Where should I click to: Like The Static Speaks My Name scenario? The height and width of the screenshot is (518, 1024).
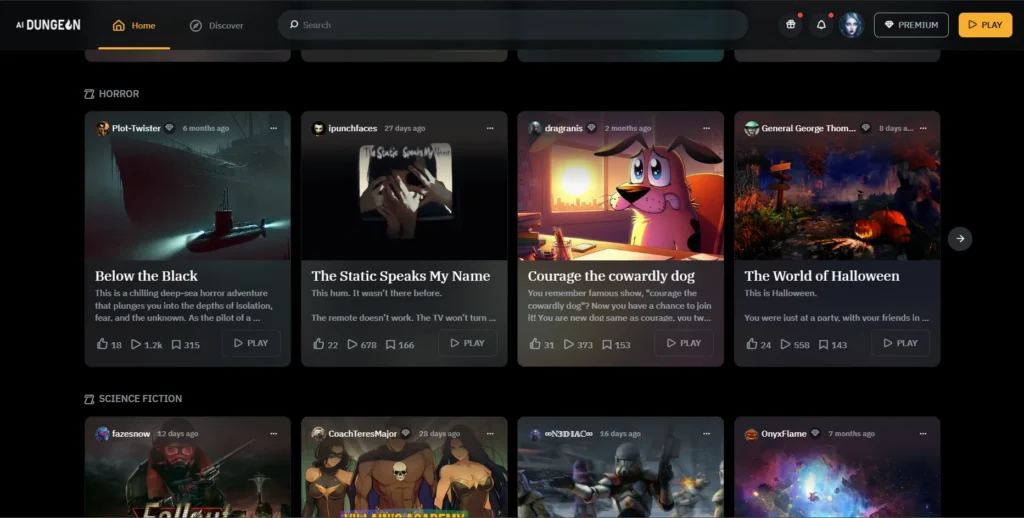pyautogui.click(x=319, y=344)
